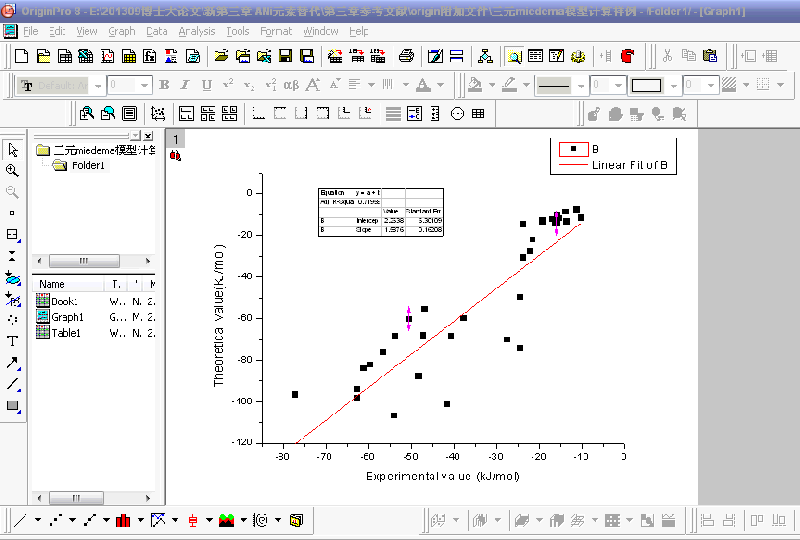
Task: Select the Zoom In magnifier tool
Action: click(13, 171)
